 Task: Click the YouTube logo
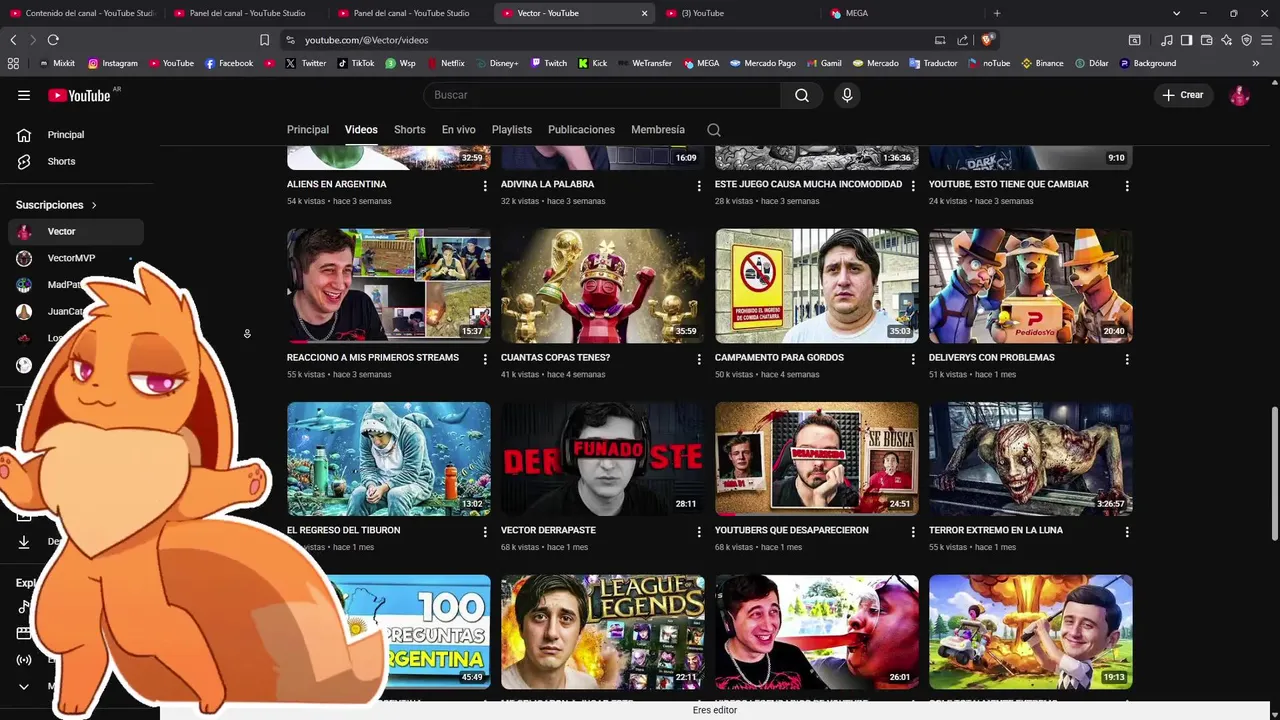(79, 95)
